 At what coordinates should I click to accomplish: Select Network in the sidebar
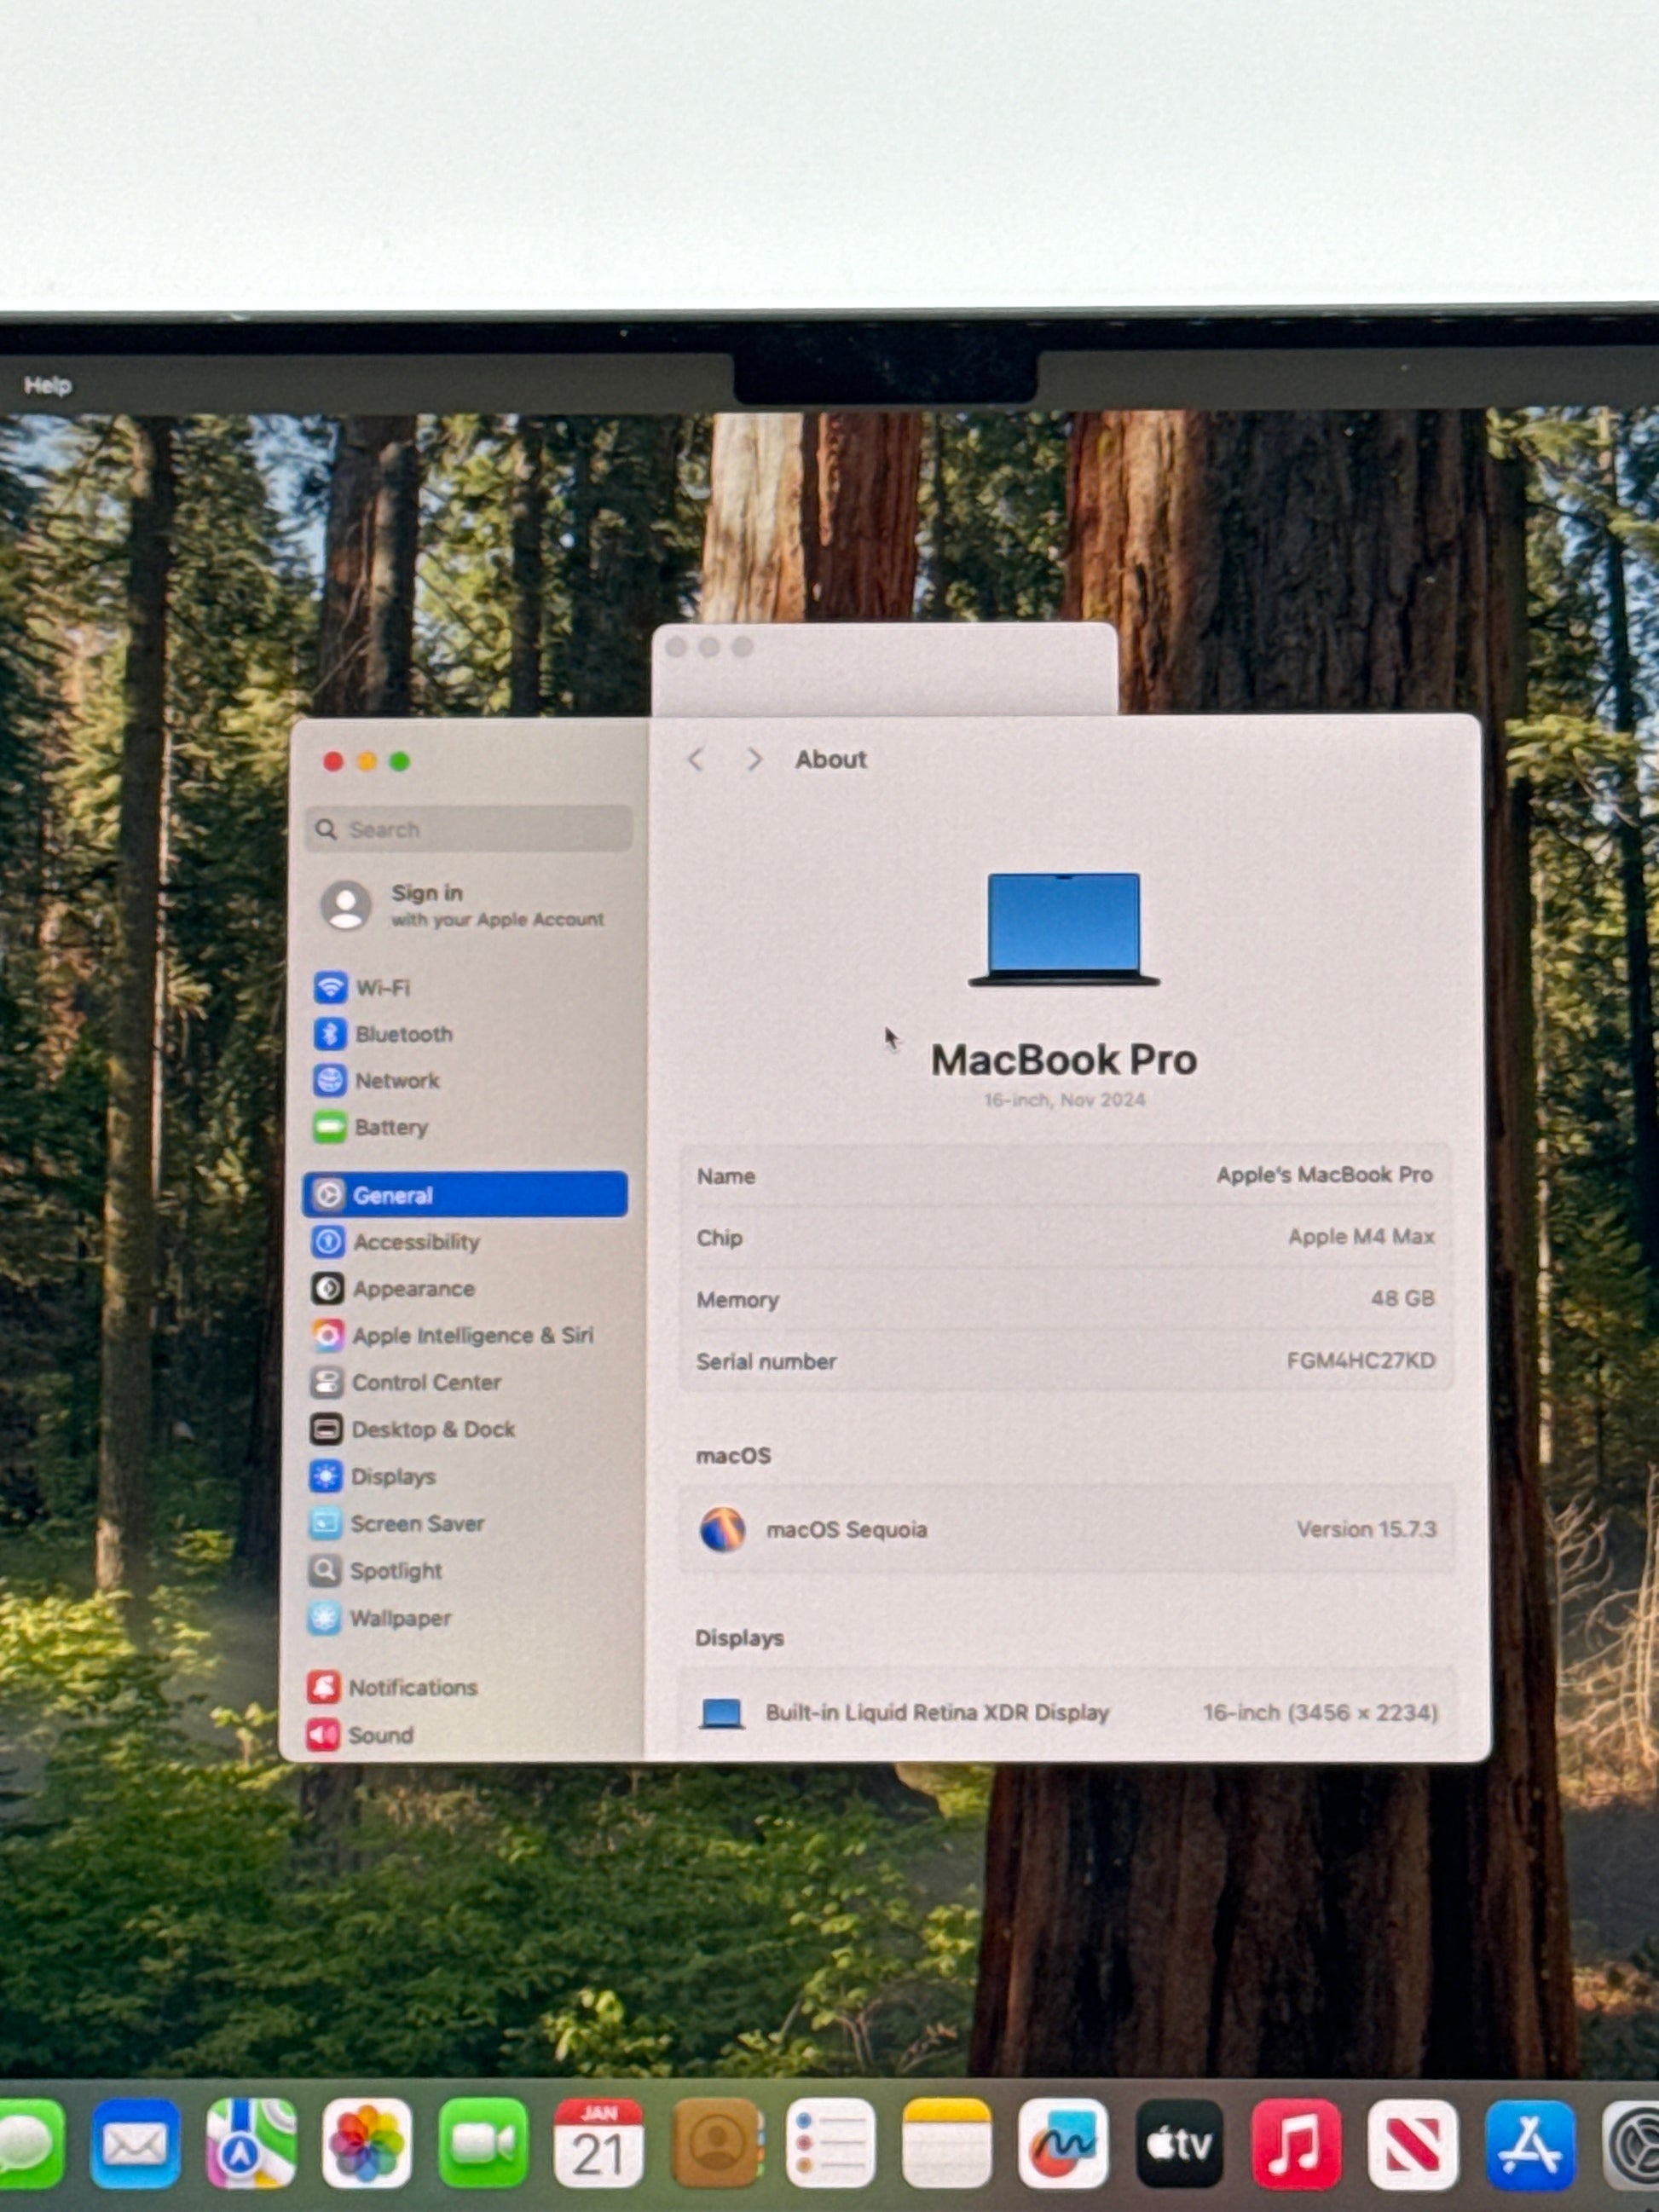[x=396, y=1080]
